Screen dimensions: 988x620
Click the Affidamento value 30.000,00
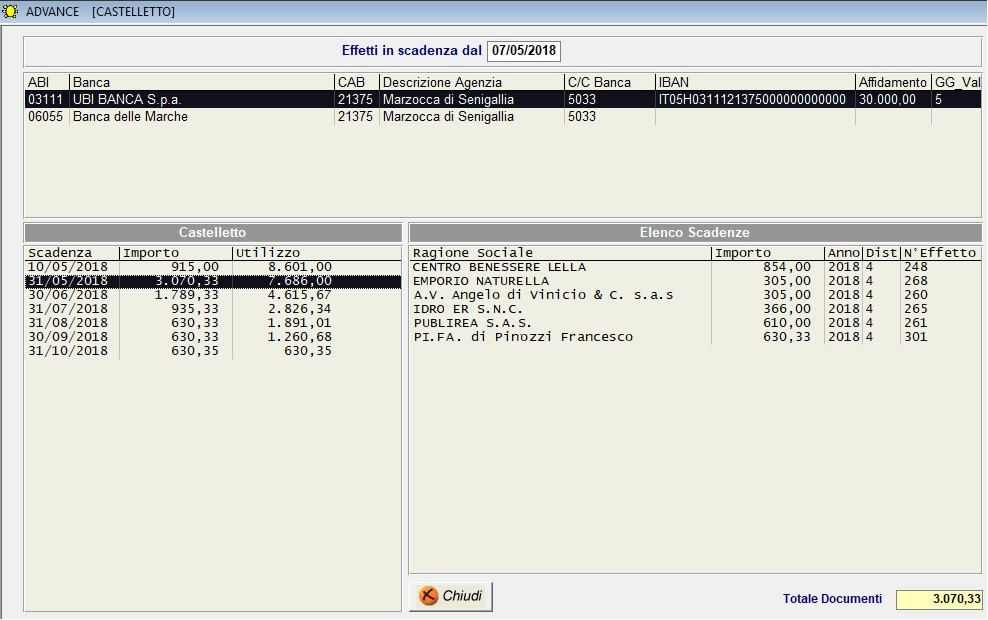887,100
